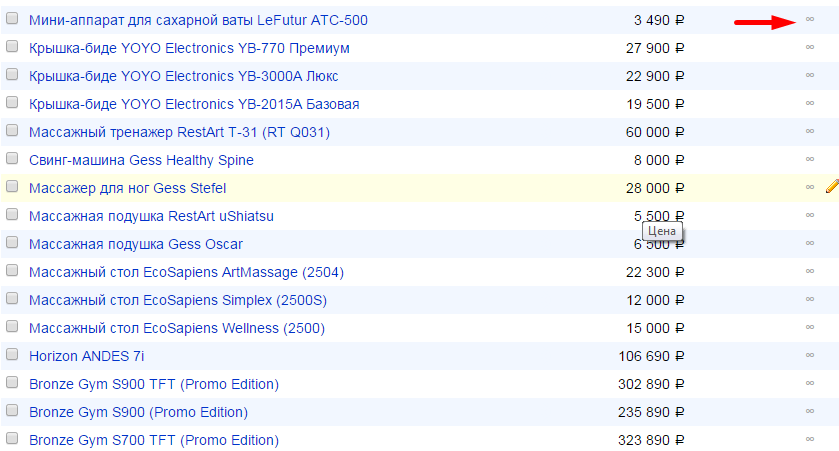Viewport: 839px width, 451px height.
Task: Click price 323 890 ₽
Action: (x=652, y=440)
